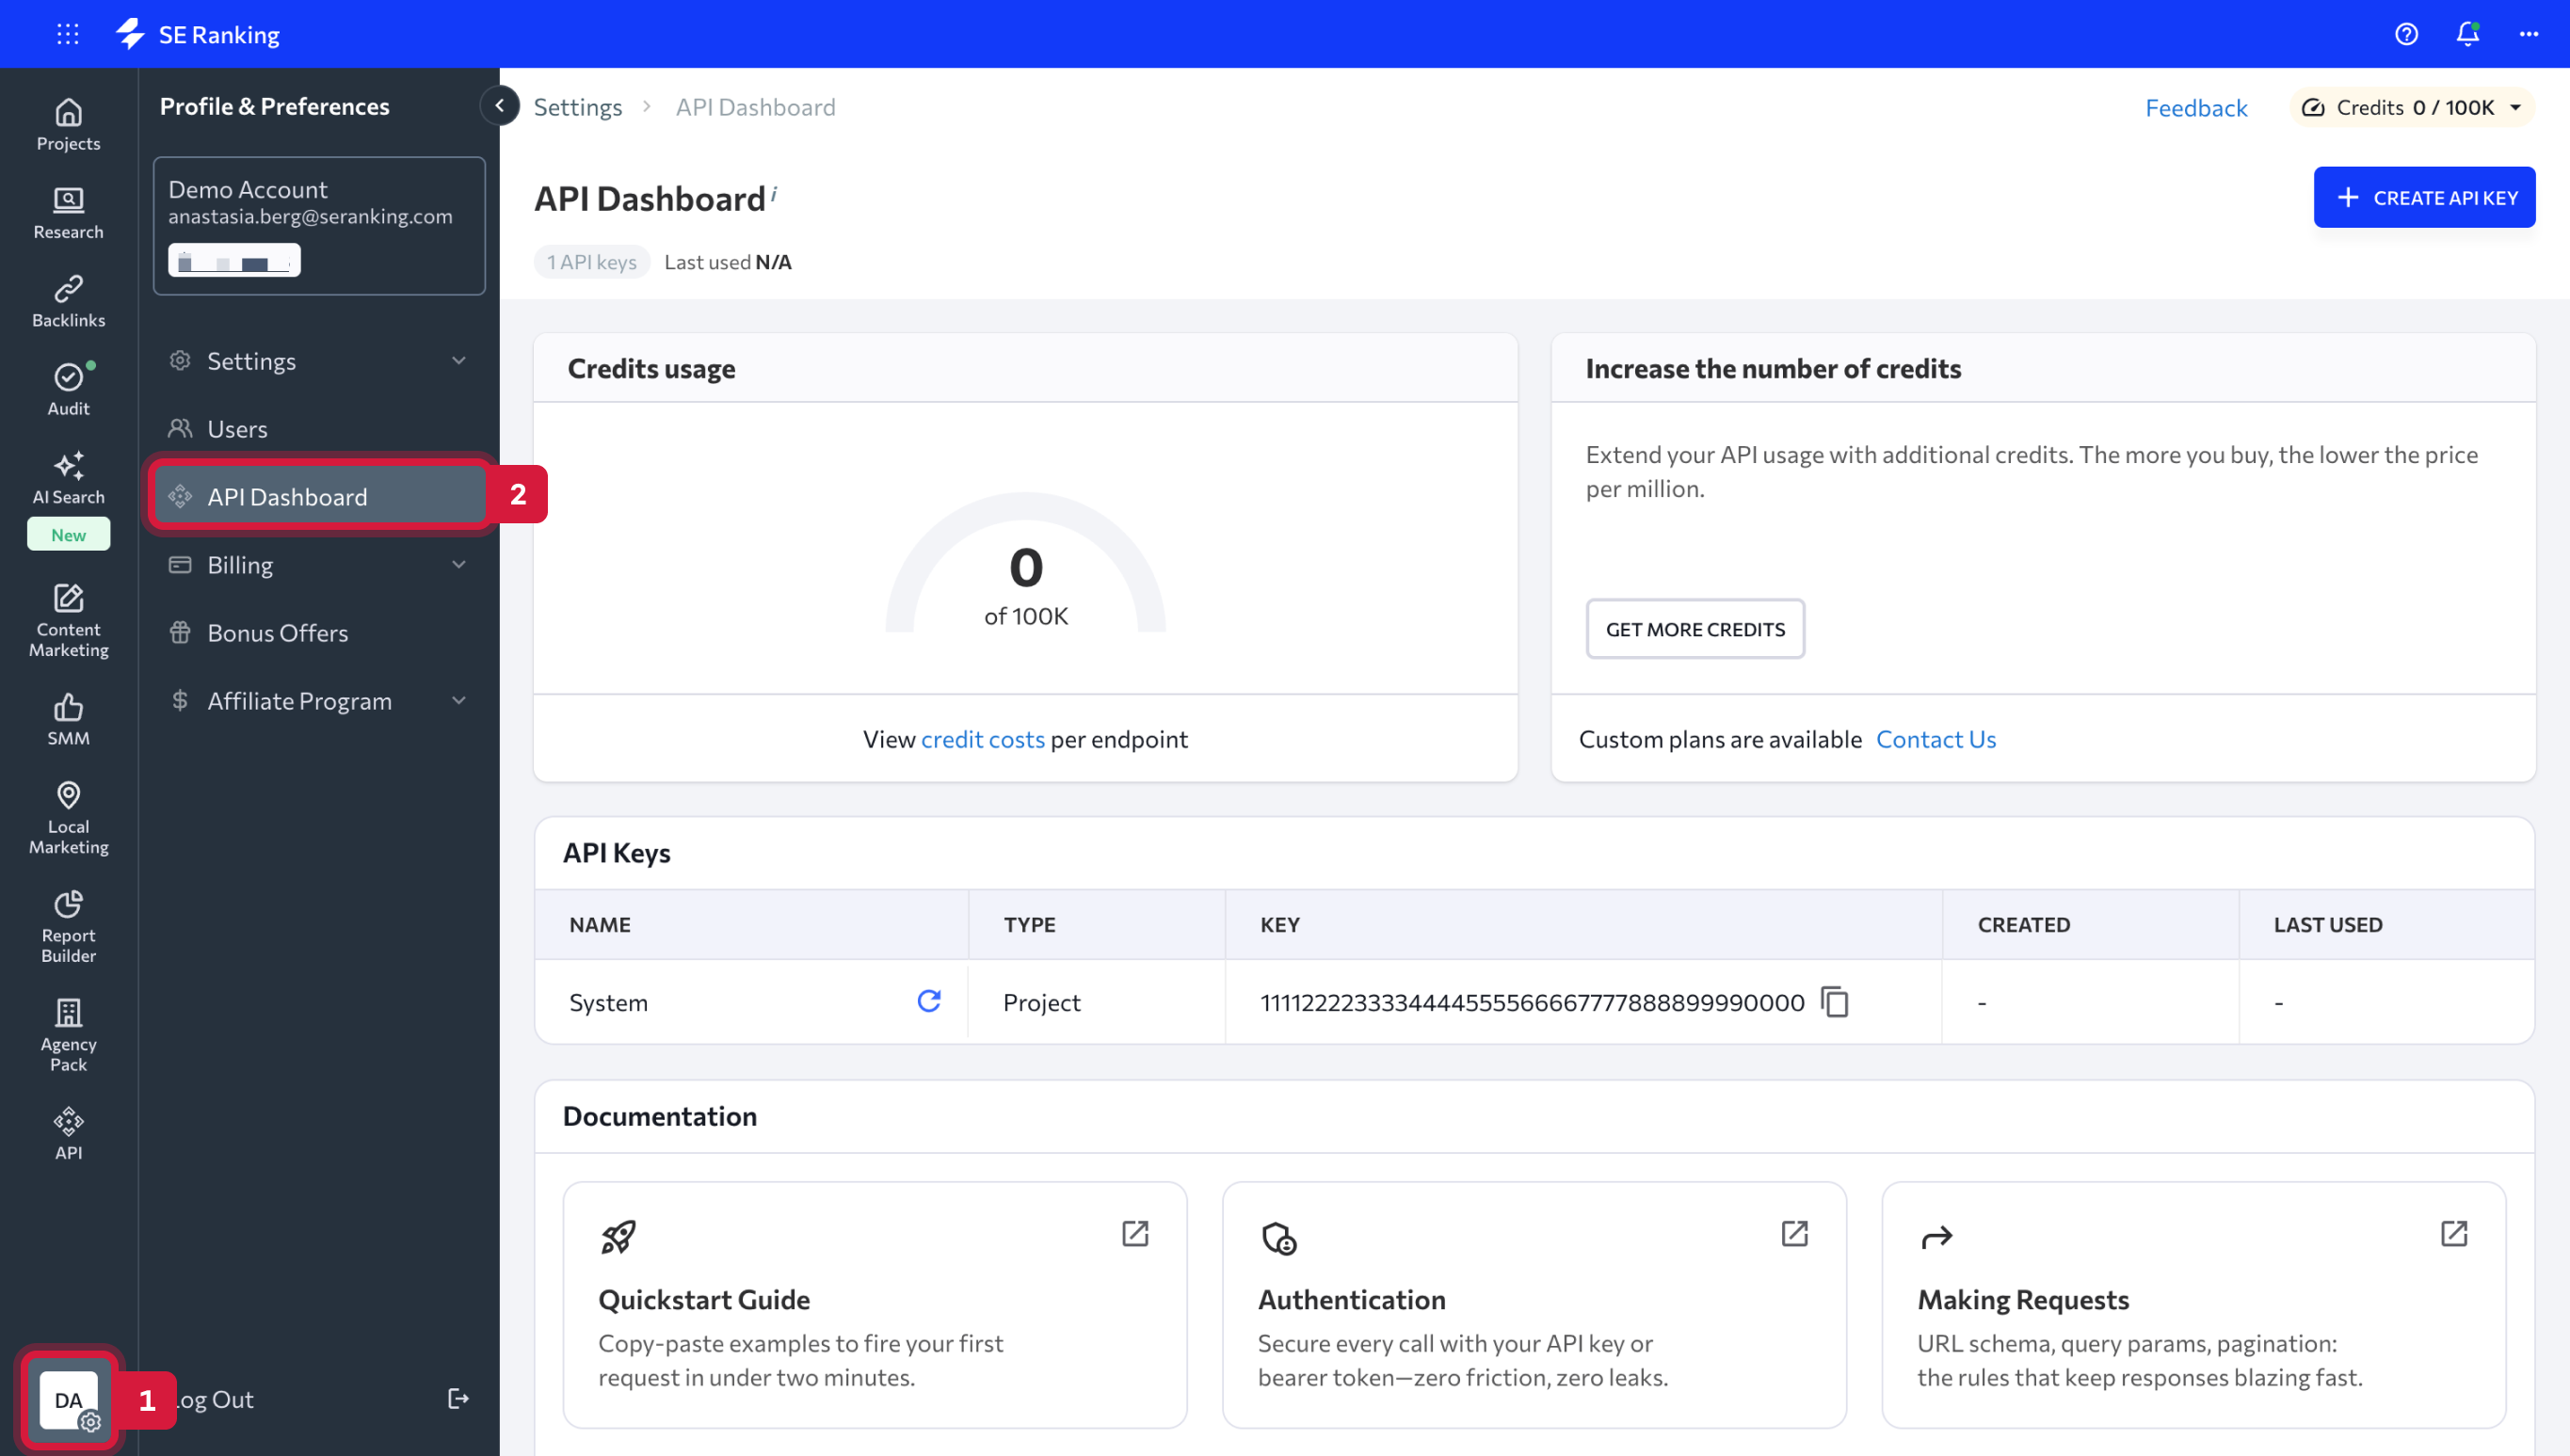The width and height of the screenshot is (2570, 1456).
Task: Expand the Settings submenu
Action: coord(317,360)
